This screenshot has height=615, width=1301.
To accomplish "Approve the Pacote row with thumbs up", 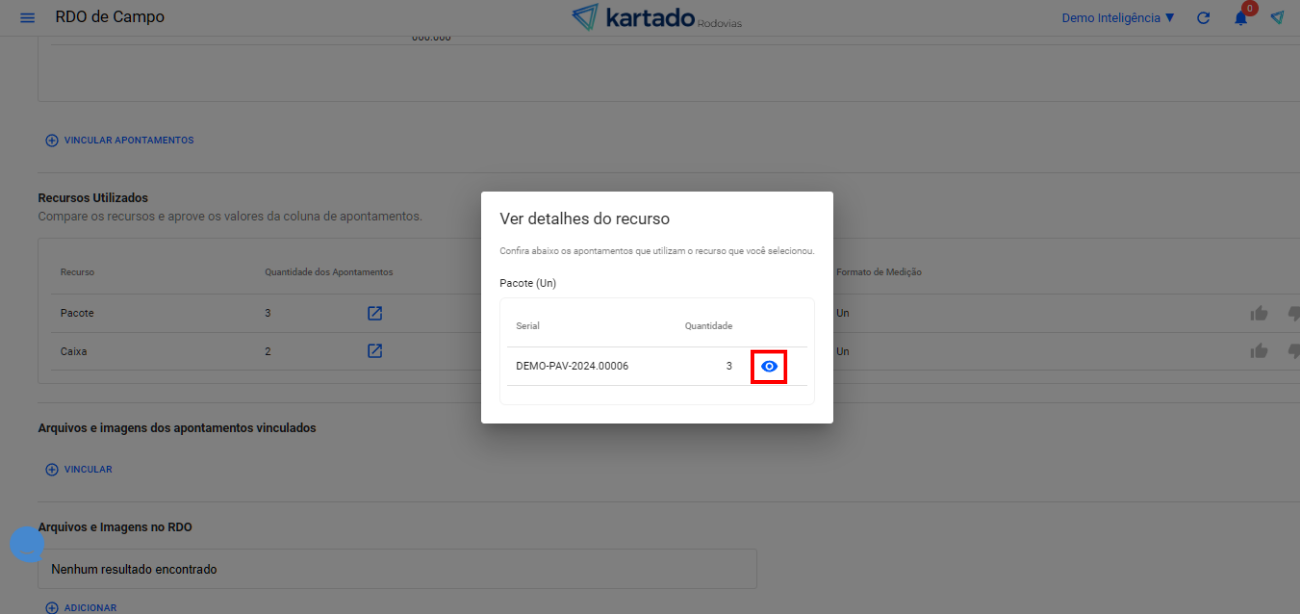I will tap(1258, 313).
